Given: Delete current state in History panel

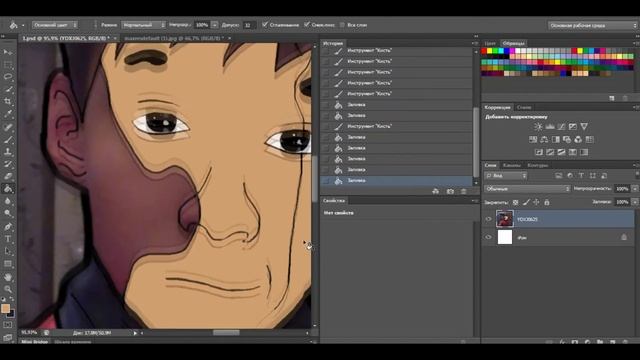Looking at the screenshot, I should tap(464, 191).
